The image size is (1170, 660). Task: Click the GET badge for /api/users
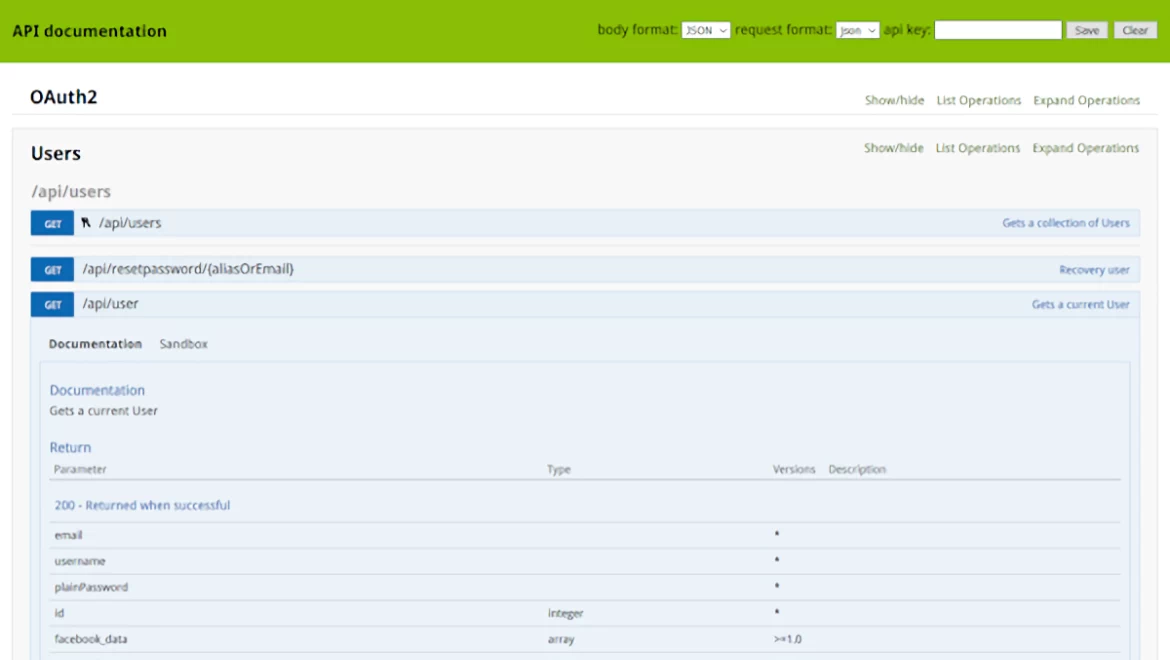pyautogui.click(x=52, y=223)
